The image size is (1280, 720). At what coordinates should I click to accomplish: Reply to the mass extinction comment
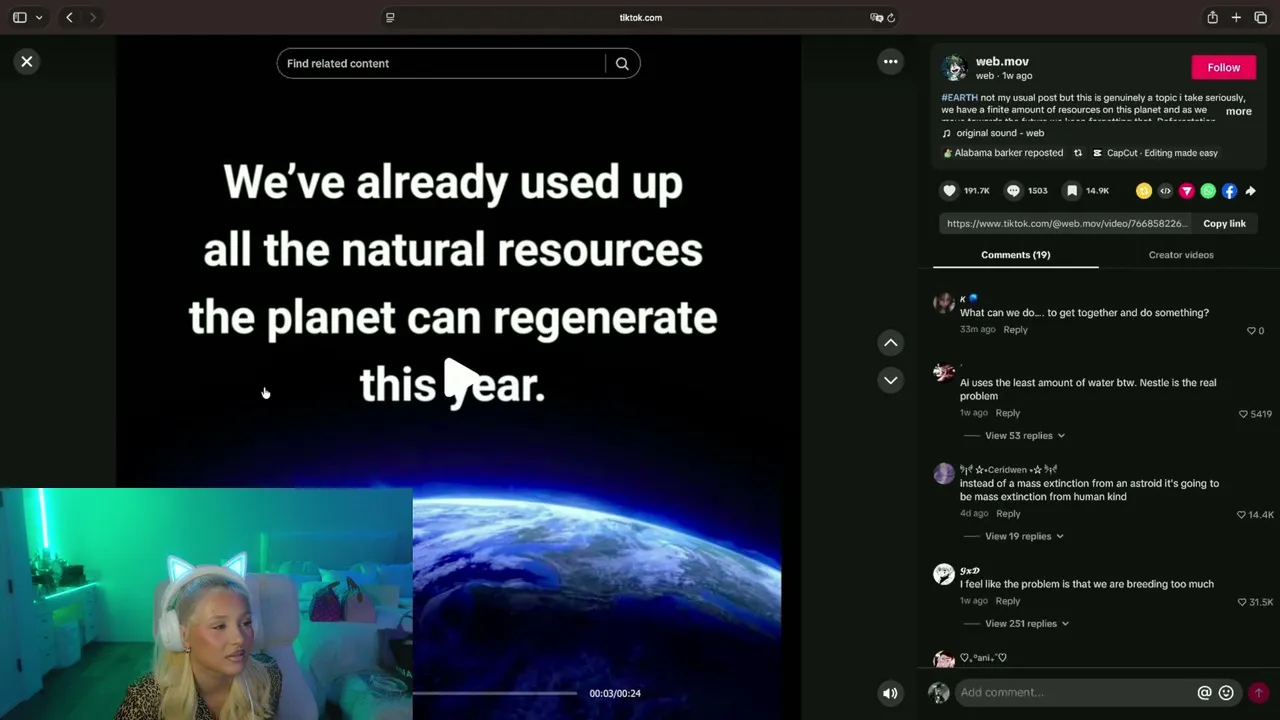point(1008,514)
